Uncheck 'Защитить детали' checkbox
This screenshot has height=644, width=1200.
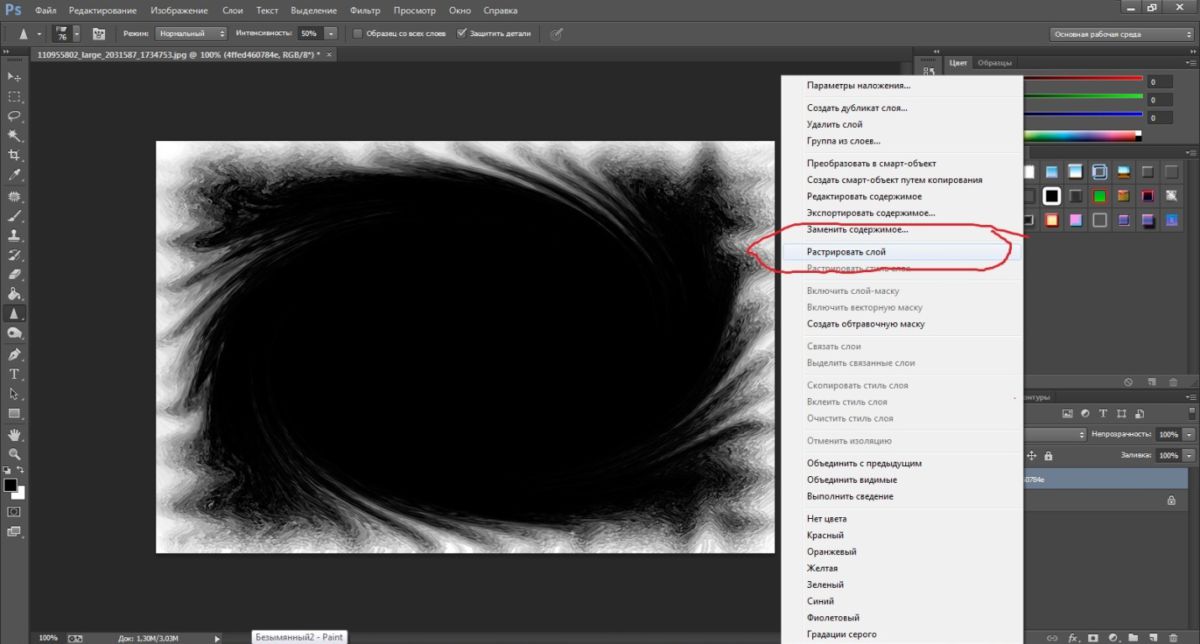pos(461,33)
